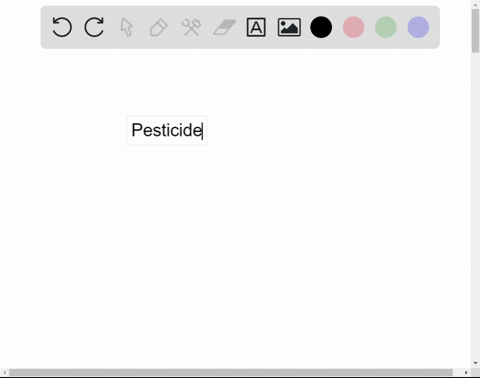Select the pen drawing tool
Image resolution: width=480 pixels, height=378 pixels.
(x=159, y=27)
